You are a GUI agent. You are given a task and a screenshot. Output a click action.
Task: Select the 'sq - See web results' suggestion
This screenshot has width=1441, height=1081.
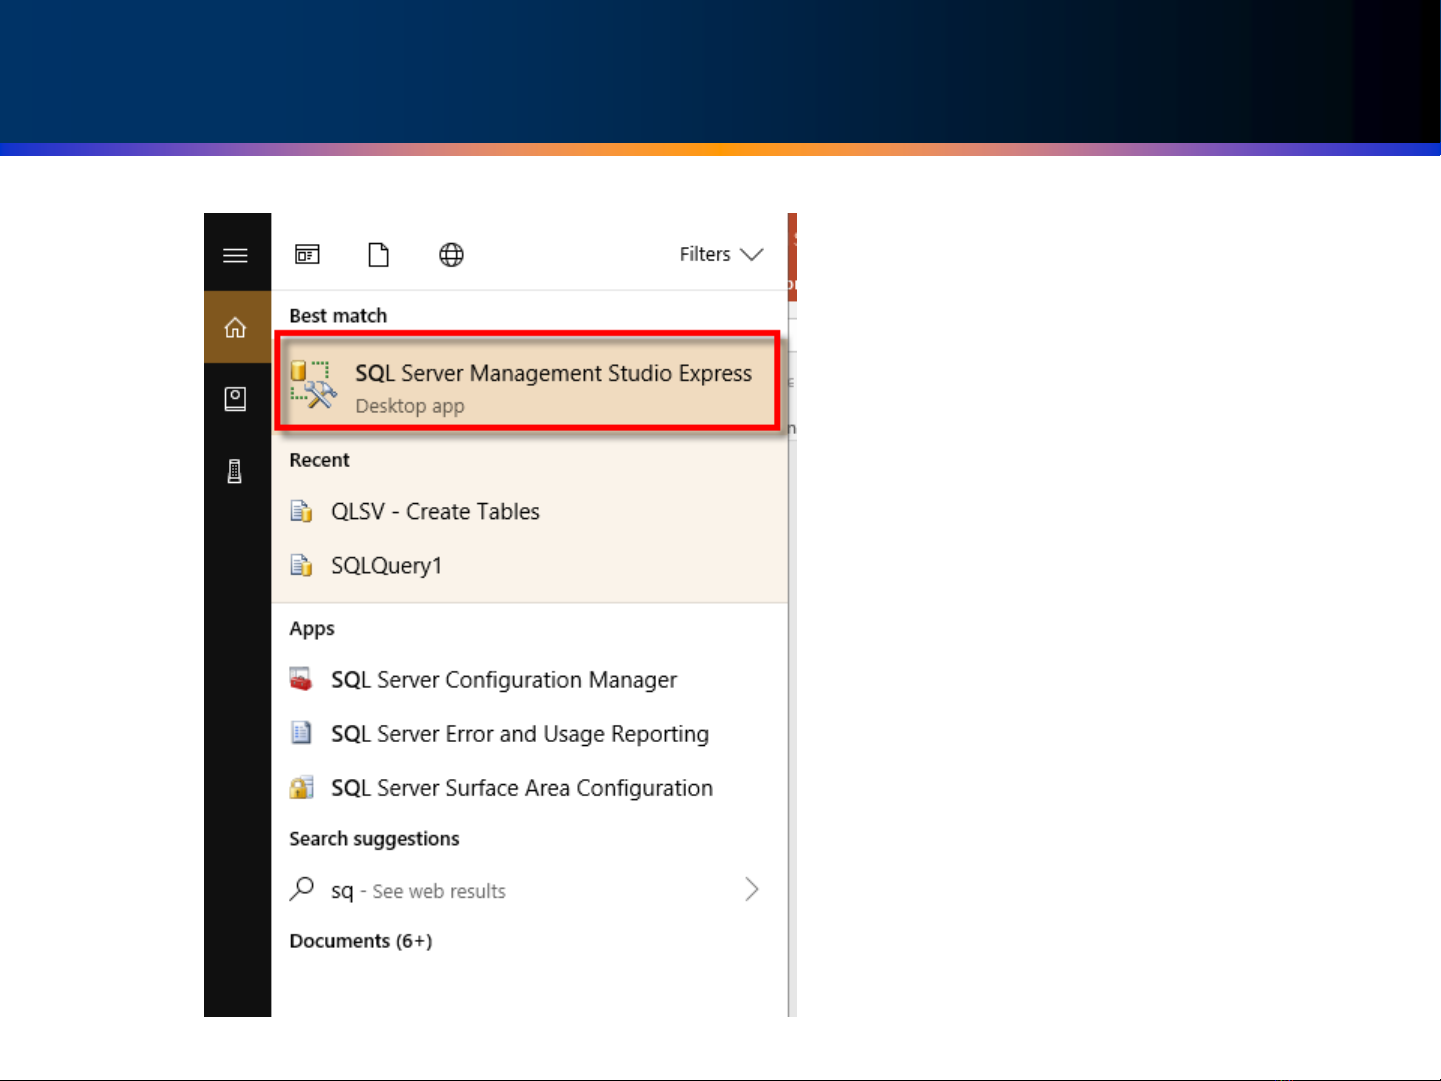coord(529,890)
